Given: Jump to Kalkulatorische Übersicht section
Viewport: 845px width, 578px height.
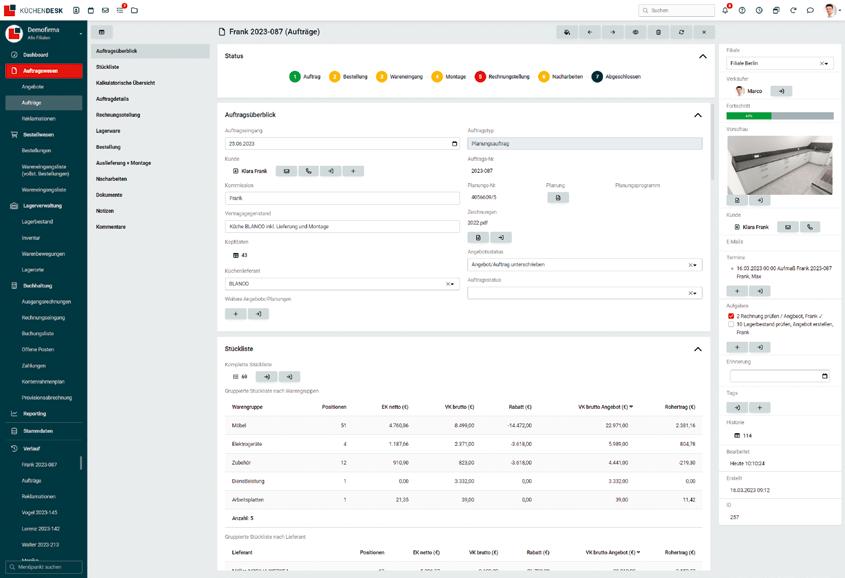Looking at the screenshot, I should [x=126, y=83].
